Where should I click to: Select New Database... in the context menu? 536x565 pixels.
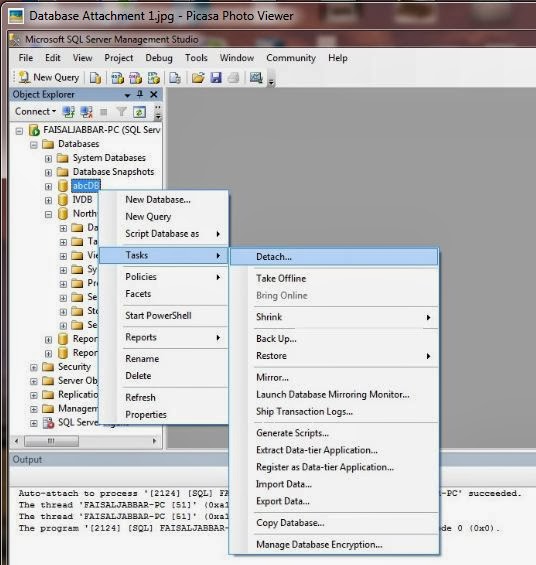point(164,199)
